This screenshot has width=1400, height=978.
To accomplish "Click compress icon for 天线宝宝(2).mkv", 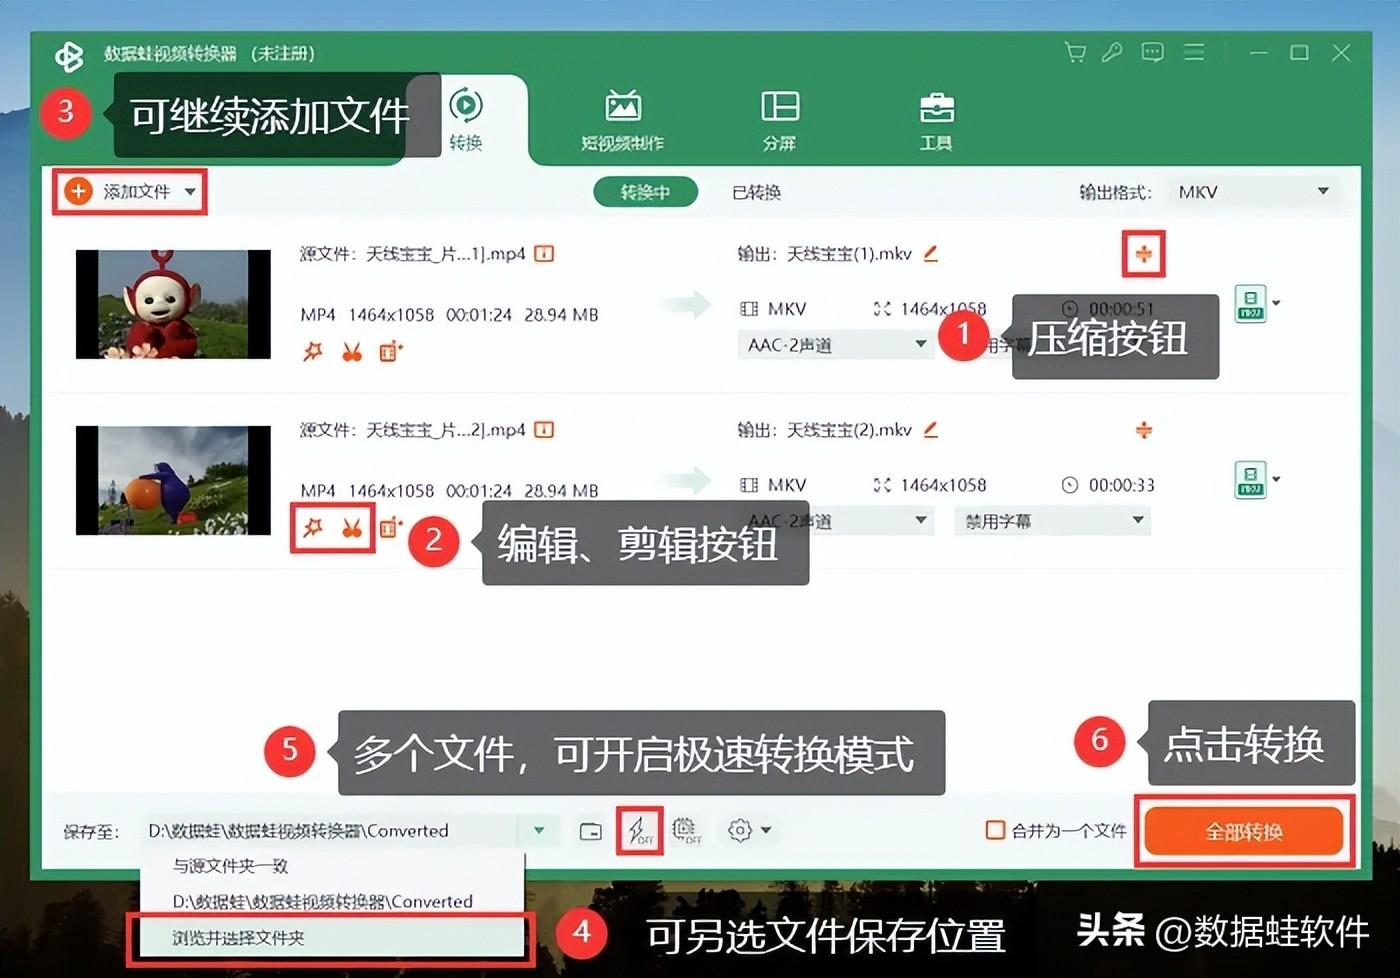I will tap(1143, 430).
